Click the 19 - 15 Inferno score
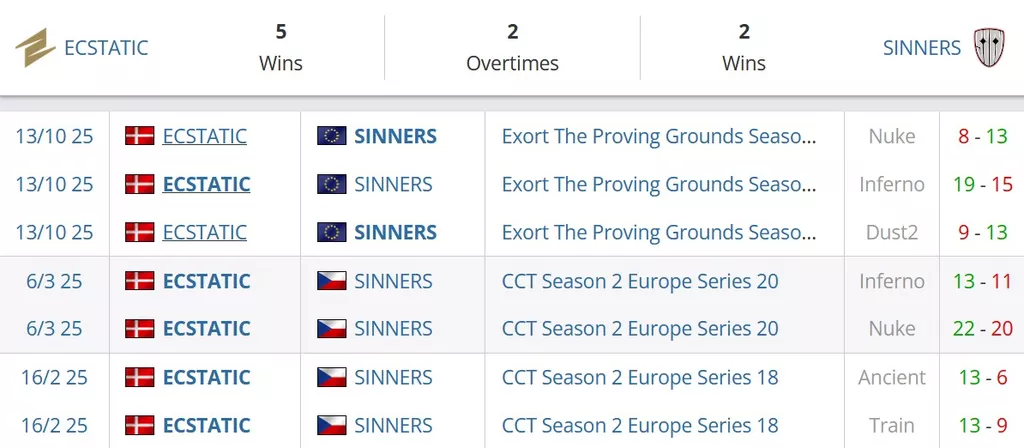 (983, 184)
